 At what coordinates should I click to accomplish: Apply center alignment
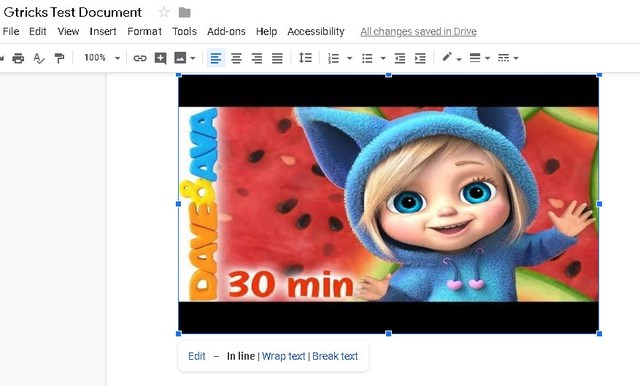[236, 58]
